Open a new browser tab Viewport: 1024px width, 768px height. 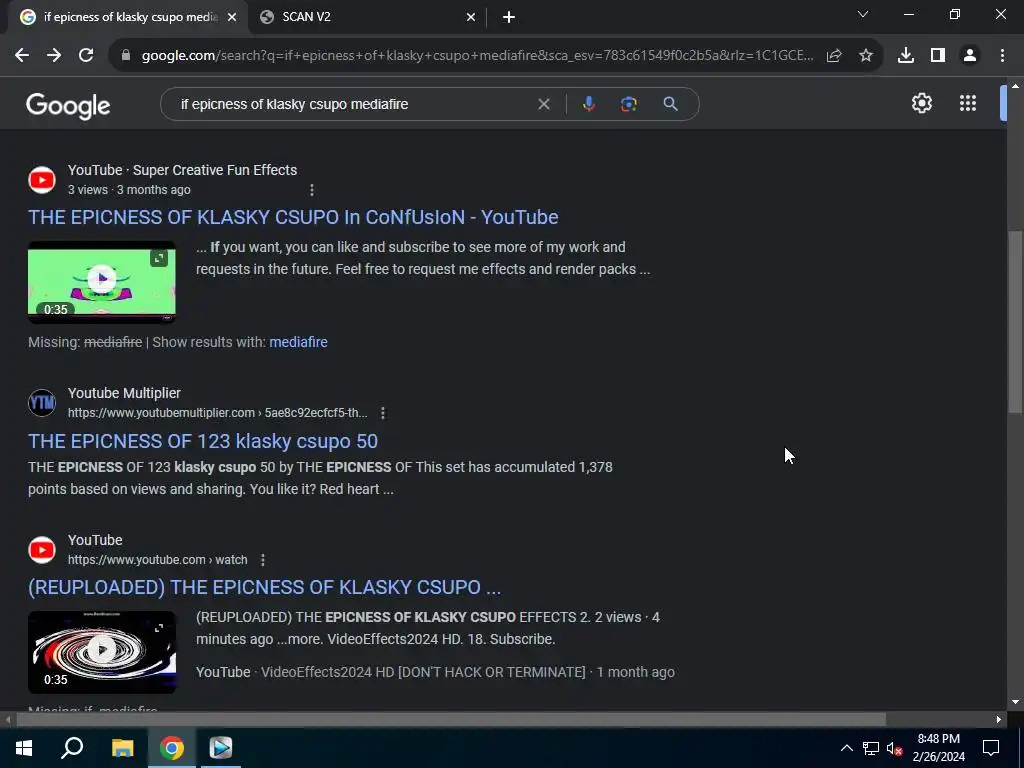tap(509, 17)
